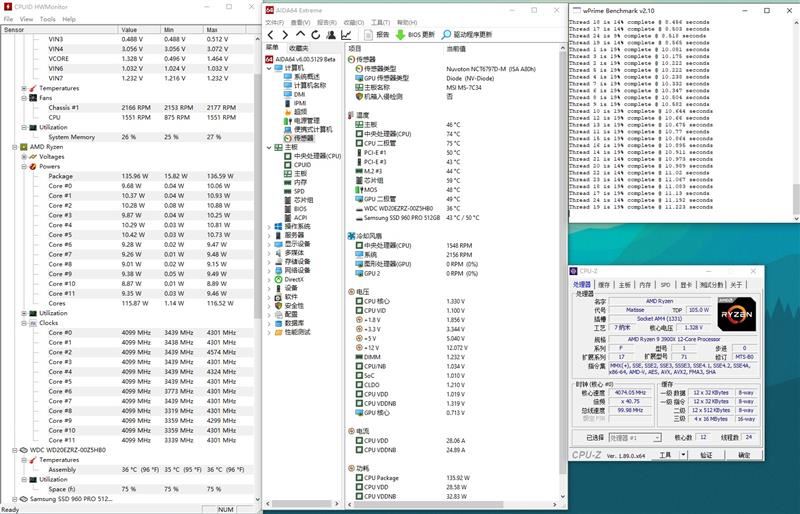Select 便携式计算机 in the AIDA64 tree
The height and width of the screenshot is (514, 800).
[308, 130]
